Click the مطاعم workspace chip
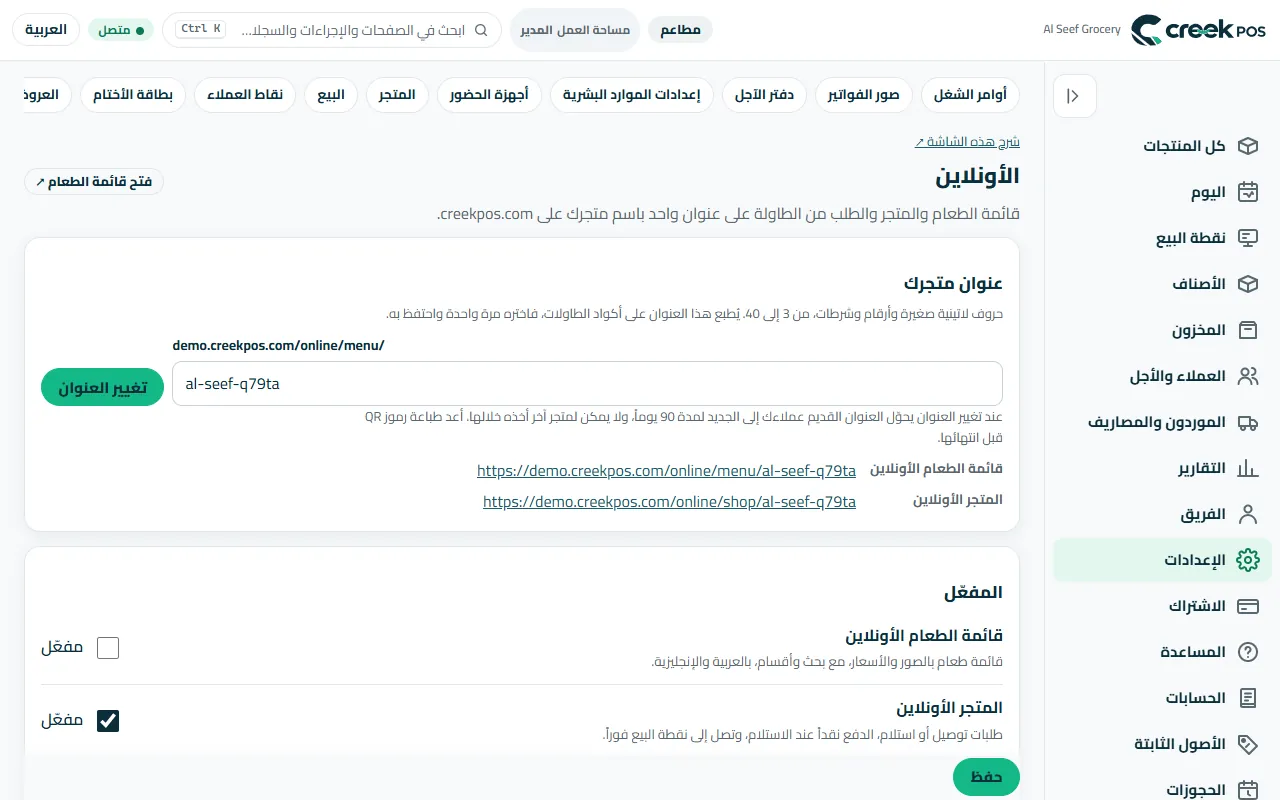 (x=680, y=30)
